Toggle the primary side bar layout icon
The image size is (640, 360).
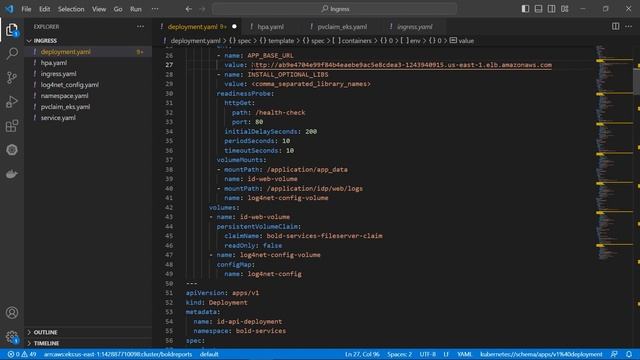tap(525, 9)
